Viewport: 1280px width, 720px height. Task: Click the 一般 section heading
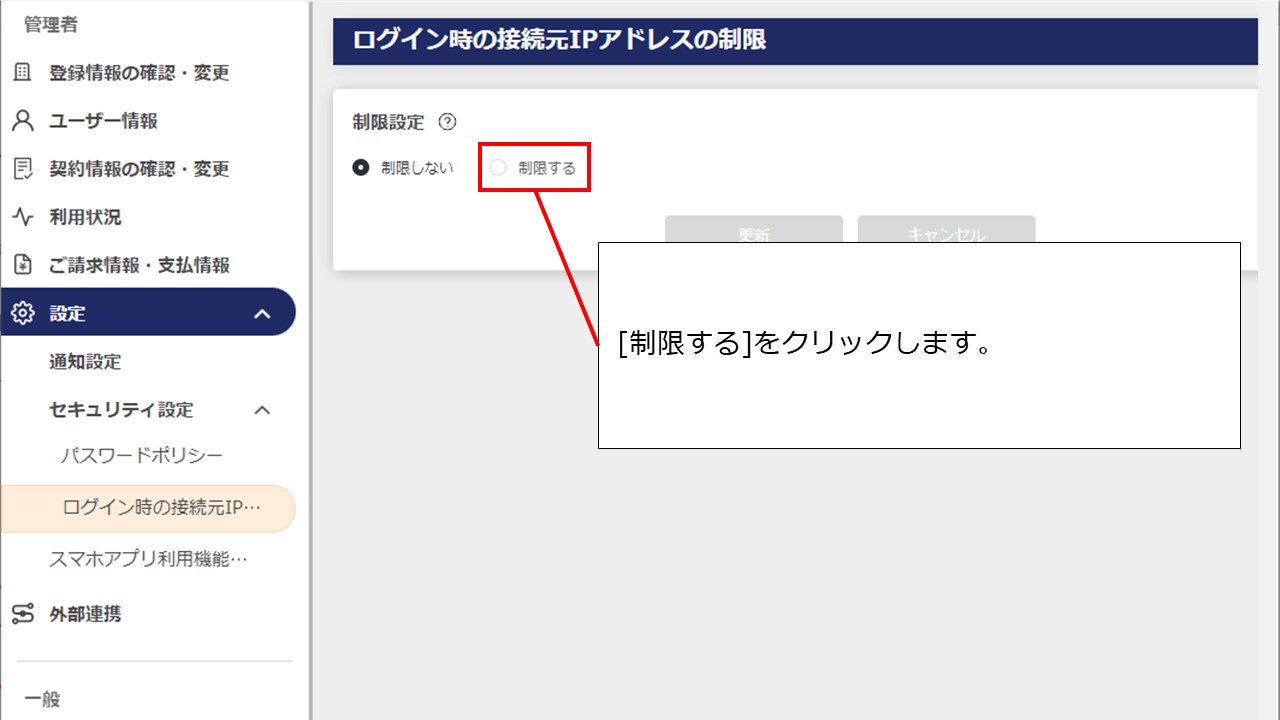click(42, 699)
